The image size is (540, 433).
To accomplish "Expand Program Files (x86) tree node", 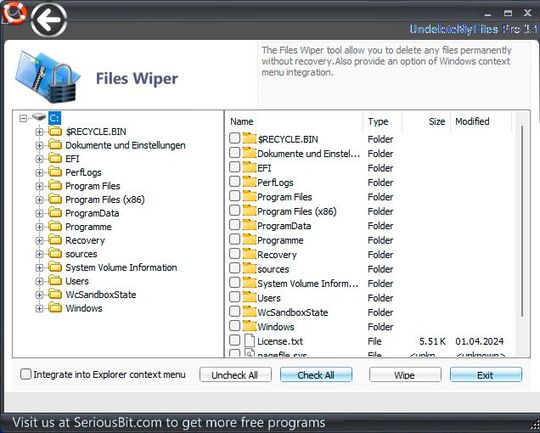I will click(x=39, y=200).
